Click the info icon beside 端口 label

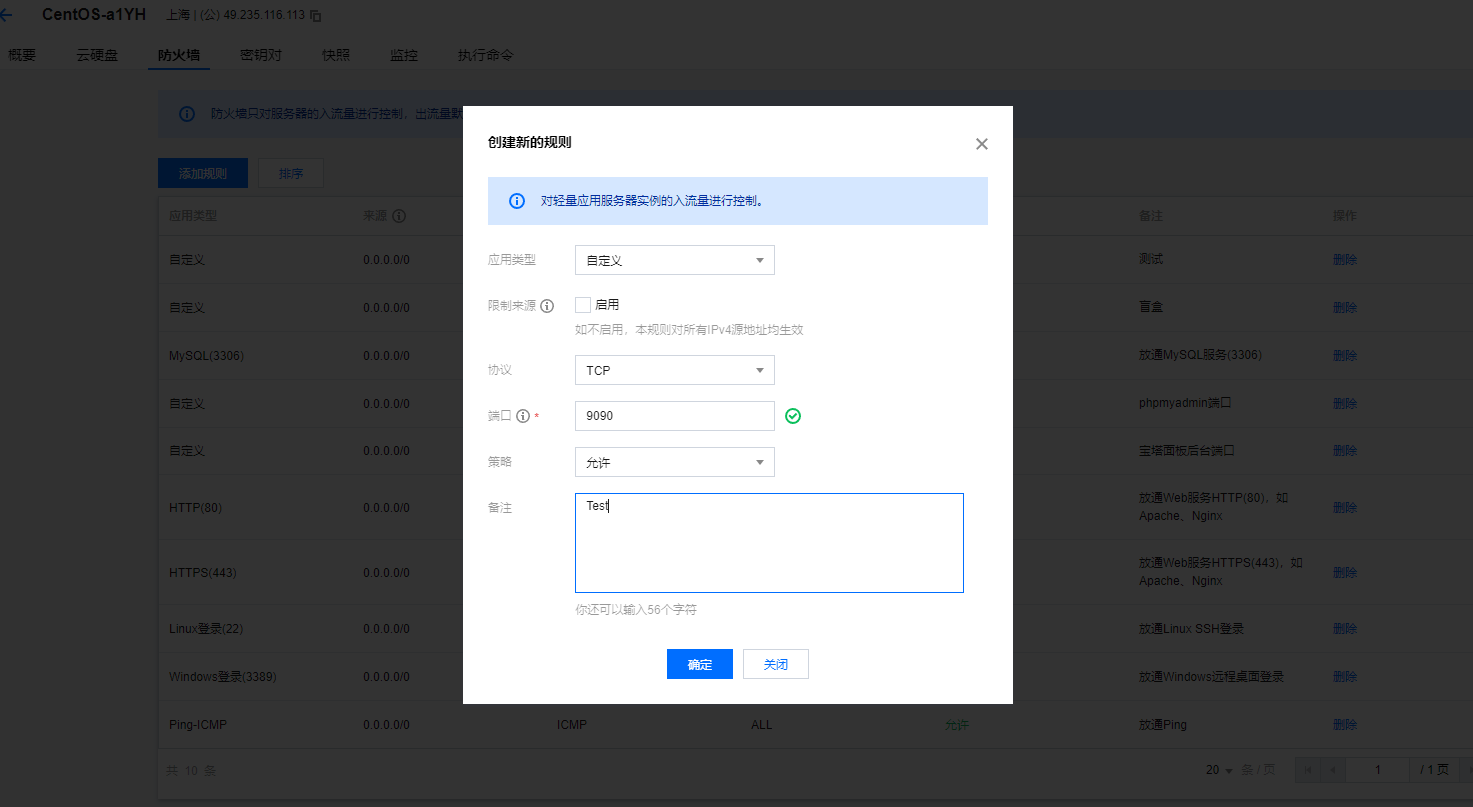click(x=523, y=416)
